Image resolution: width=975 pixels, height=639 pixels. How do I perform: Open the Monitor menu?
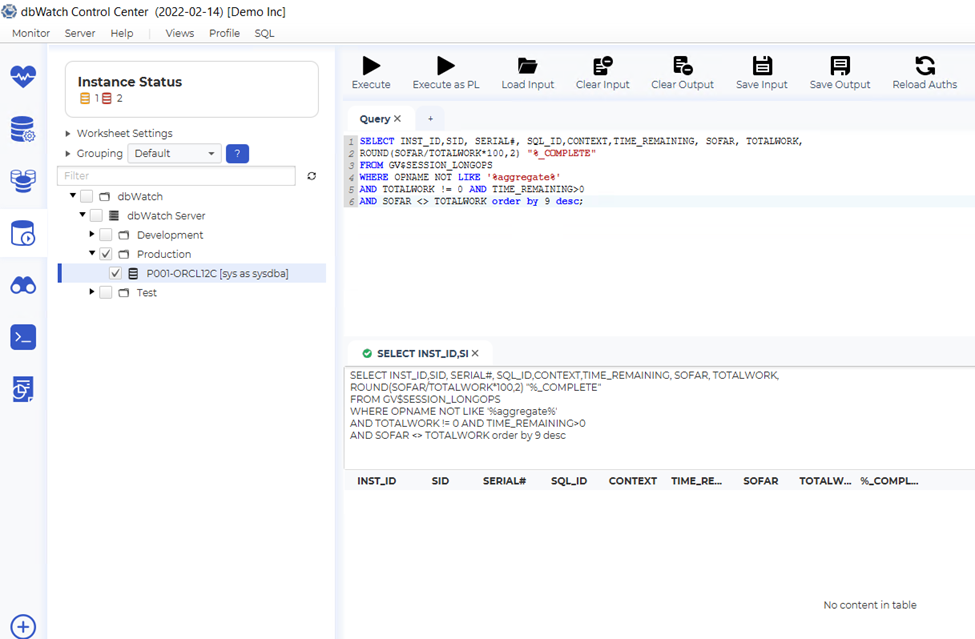pos(30,33)
